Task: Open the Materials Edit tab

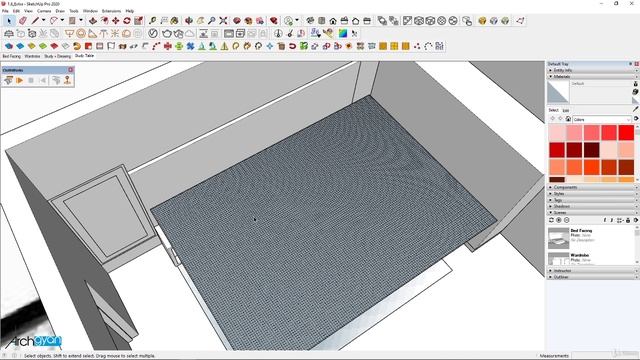Action: (x=566, y=110)
